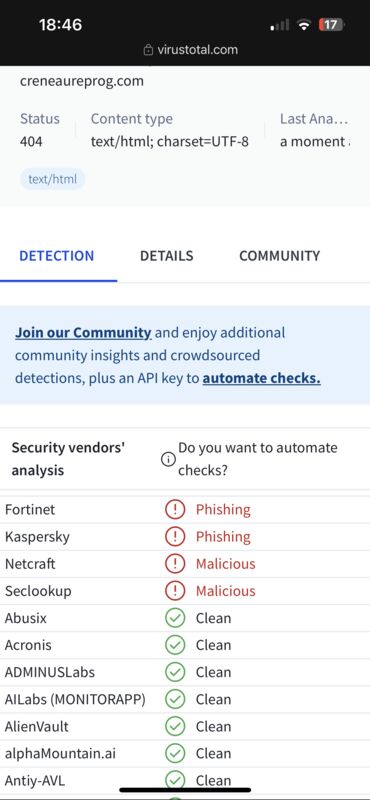Tap the lock icon beside virustotal.com
The image size is (370, 800).
click(149, 50)
